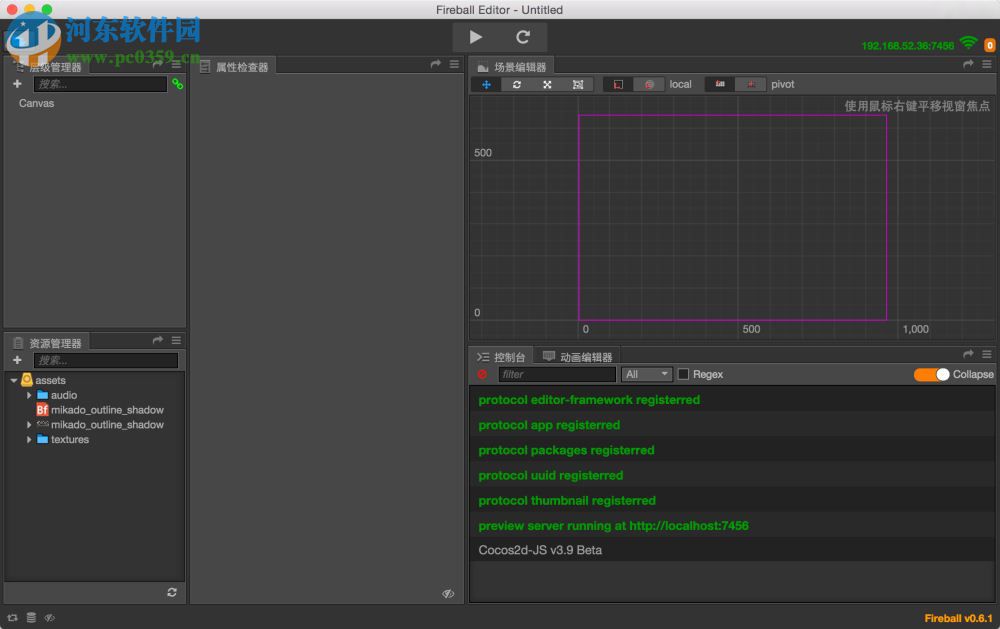
Task: Select the Rotate tool in scene toolbar
Action: [x=515, y=84]
